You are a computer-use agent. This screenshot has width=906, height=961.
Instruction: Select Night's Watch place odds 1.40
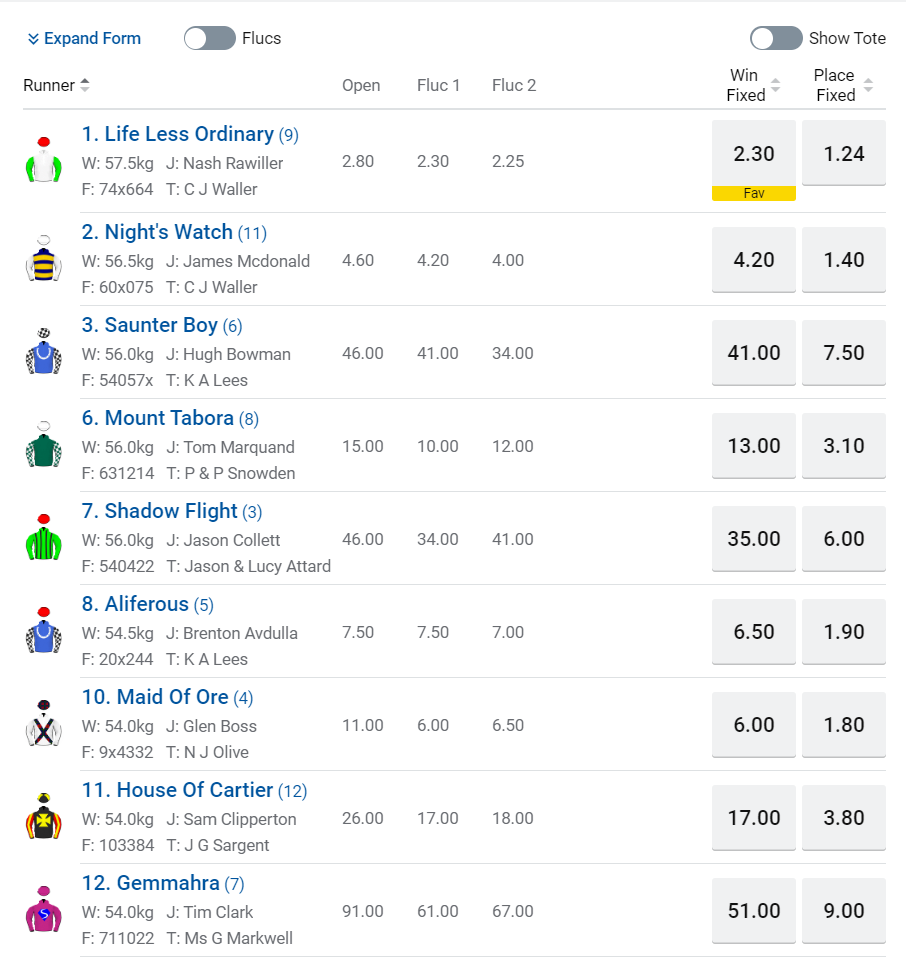(x=844, y=260)
